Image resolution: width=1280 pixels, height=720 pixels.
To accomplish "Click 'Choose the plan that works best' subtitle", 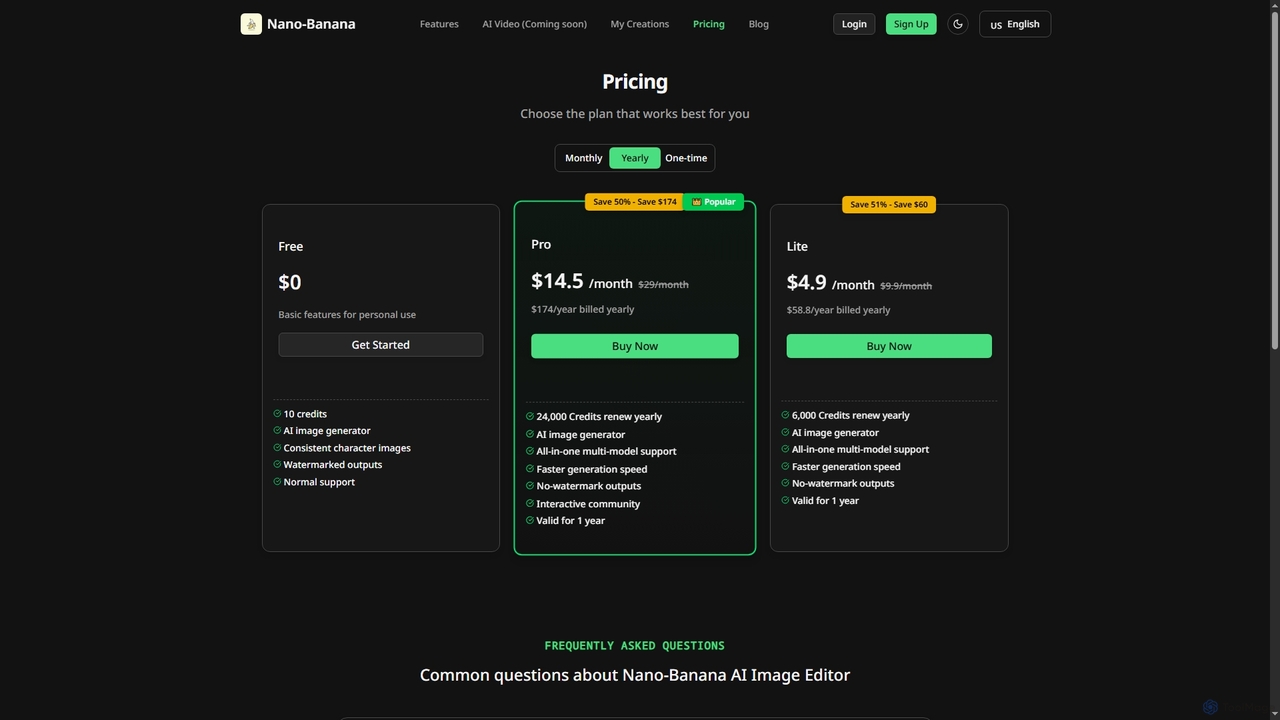I will 635,114.
